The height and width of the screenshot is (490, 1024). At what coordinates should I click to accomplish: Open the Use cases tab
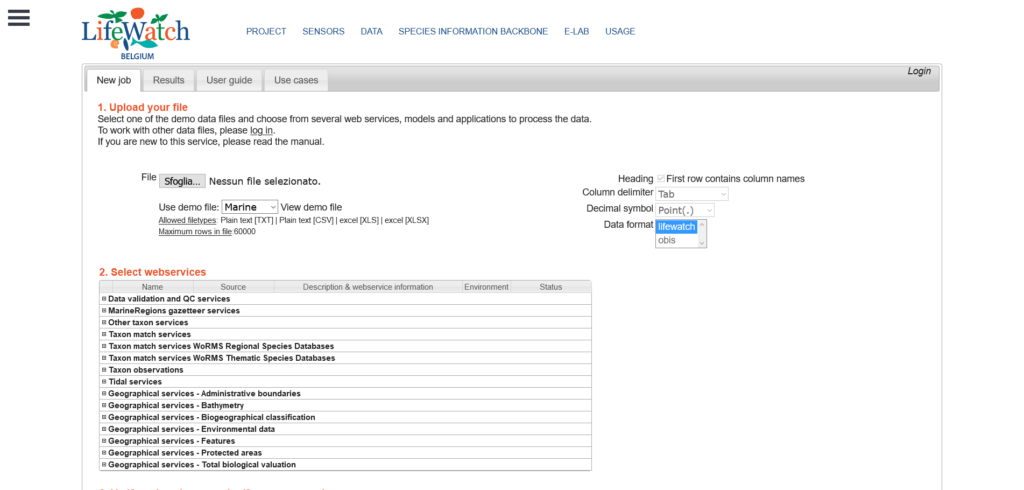click(296, 80)
